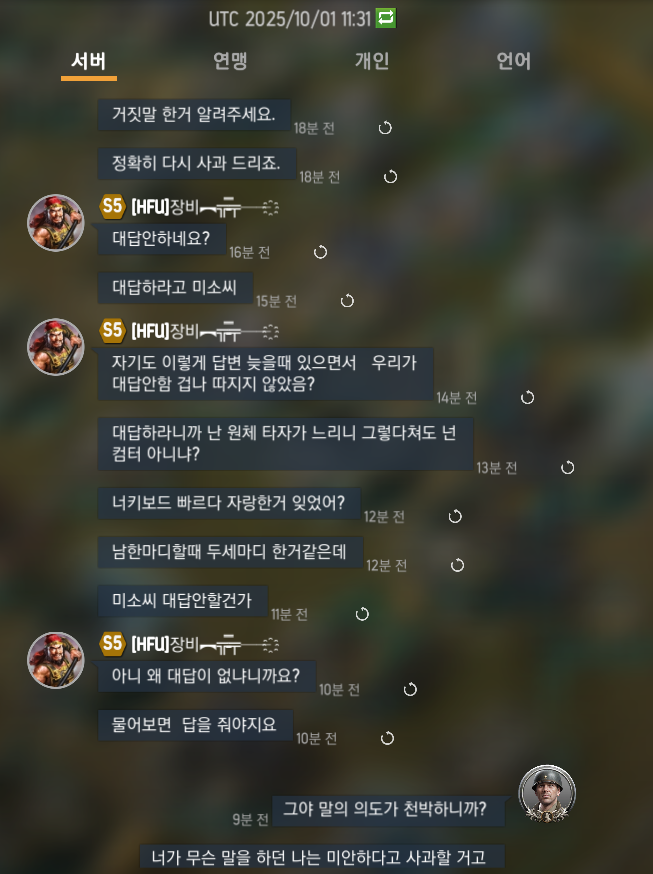653x874 pixels.
Task: Open the soldier helmet avatar profile
Action: pos(547,793)
